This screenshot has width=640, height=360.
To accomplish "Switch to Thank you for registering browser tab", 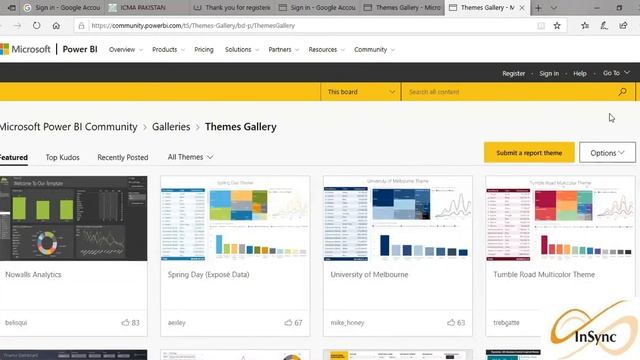I will [x=232, y=8].
